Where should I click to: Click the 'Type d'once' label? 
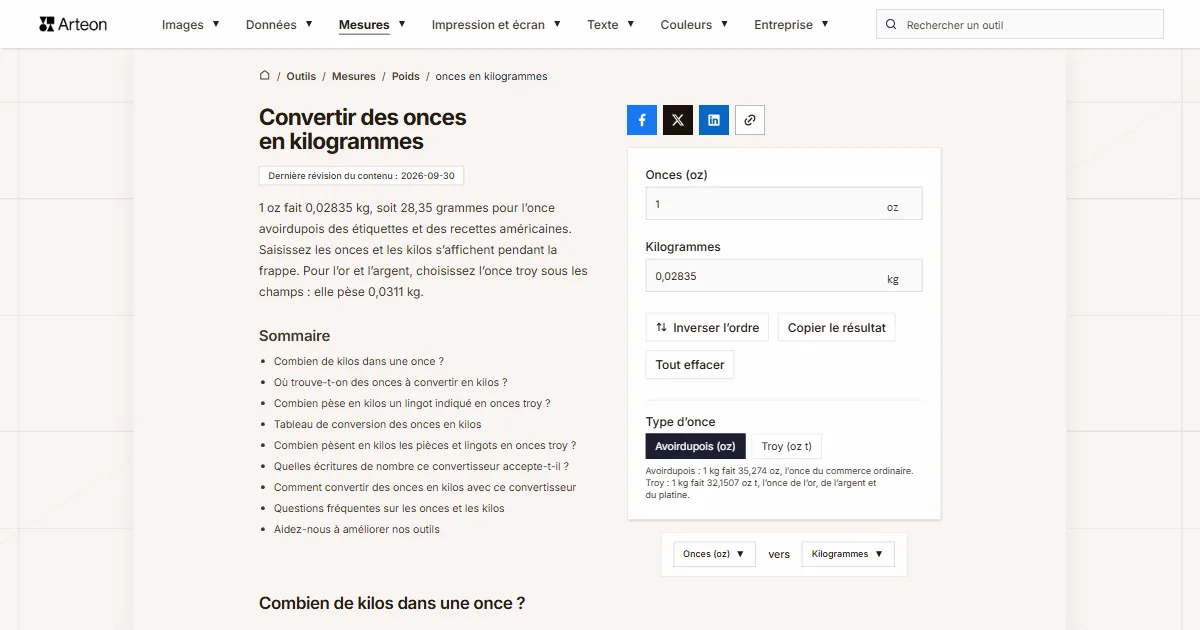pyautogui.click(x=681, y=422)
